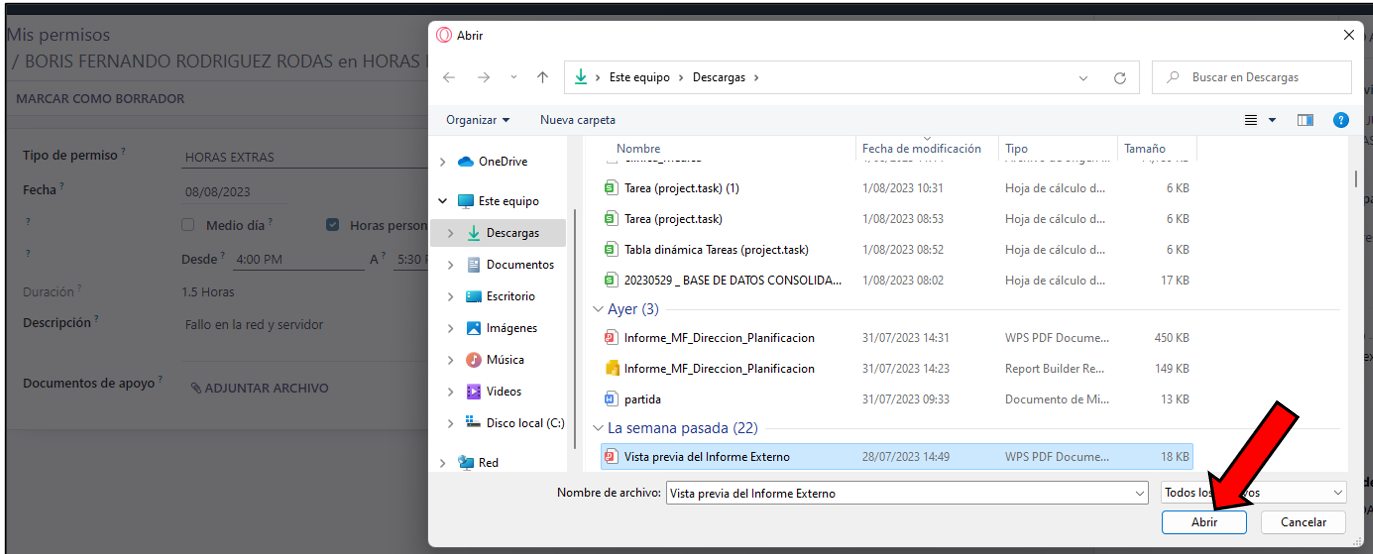The image size is (1373, 554).
Task: Sort by Fecha de modificación column
Action: click(x=921, y=149)
